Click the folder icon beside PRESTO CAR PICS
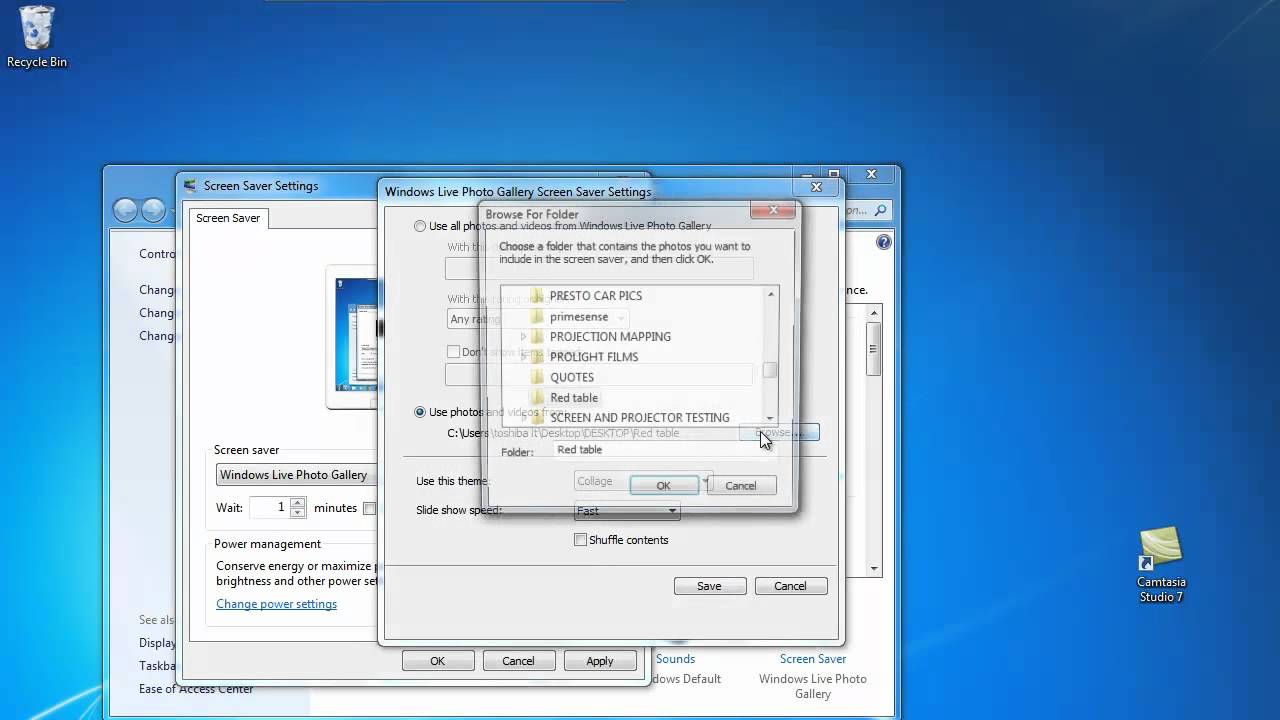 (x=537, y=296)
